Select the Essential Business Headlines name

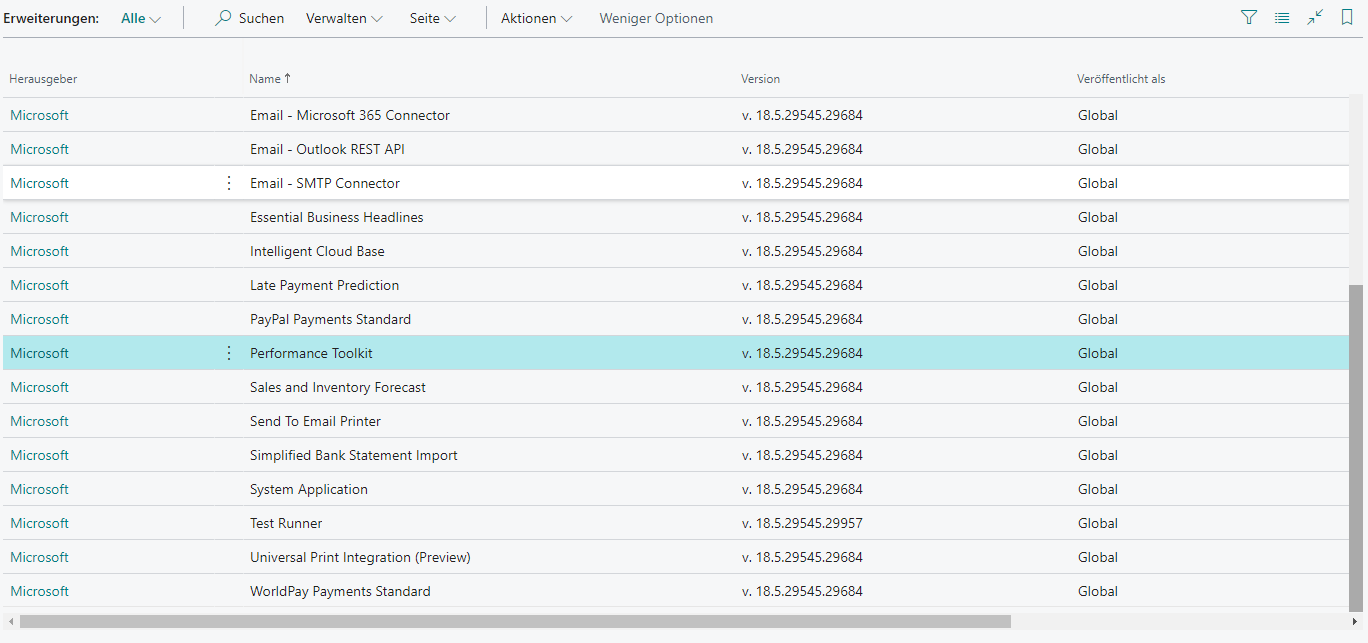337,217
